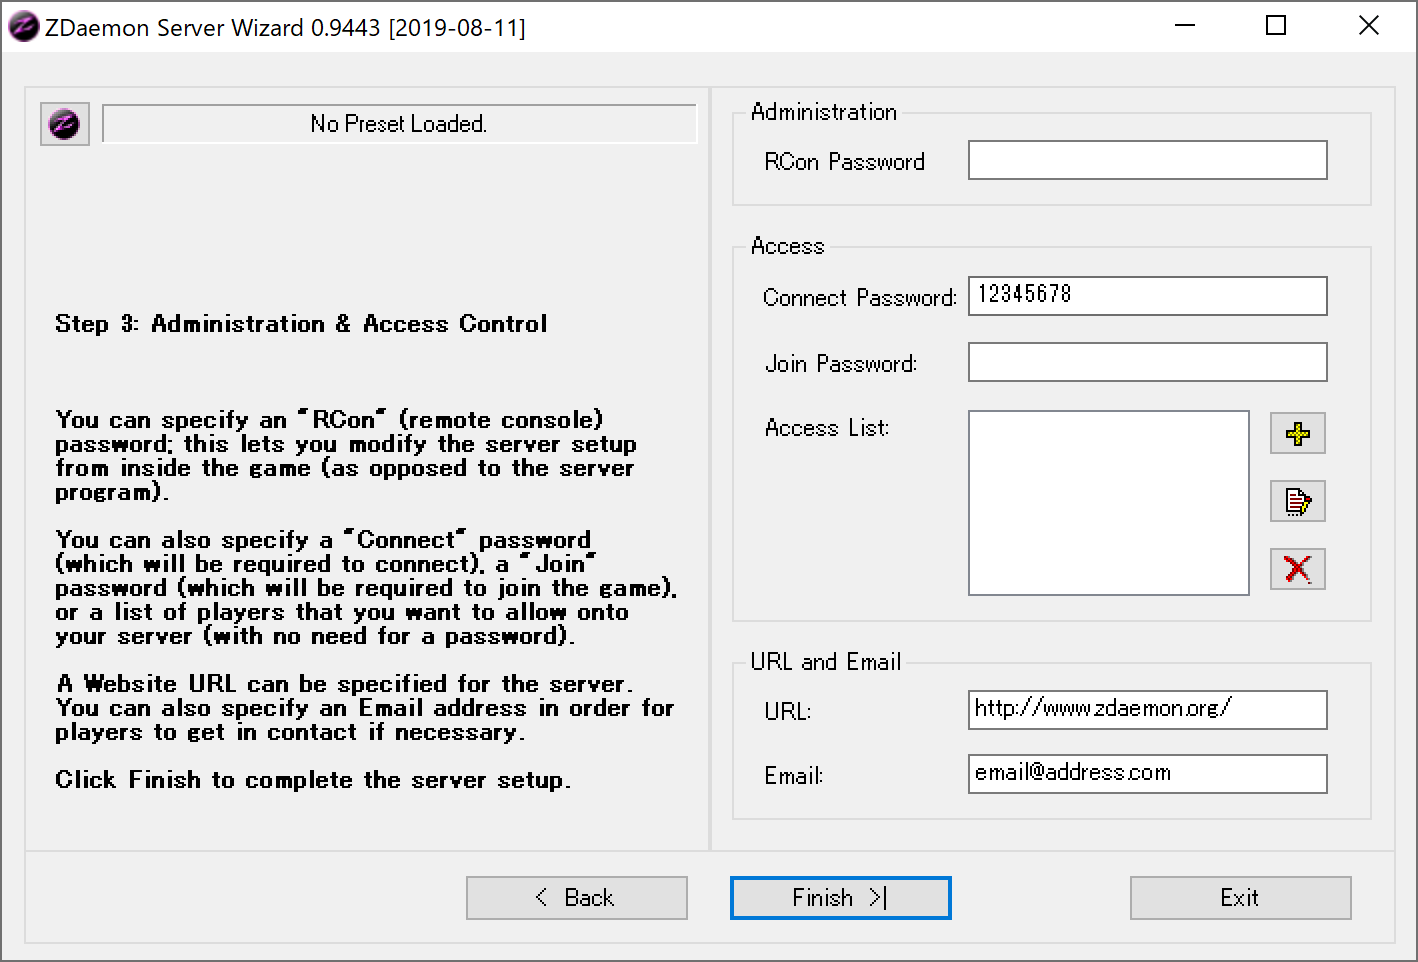Click into the Connect Password field
Screen dimensions: 1418x962
pos(1147,296)
